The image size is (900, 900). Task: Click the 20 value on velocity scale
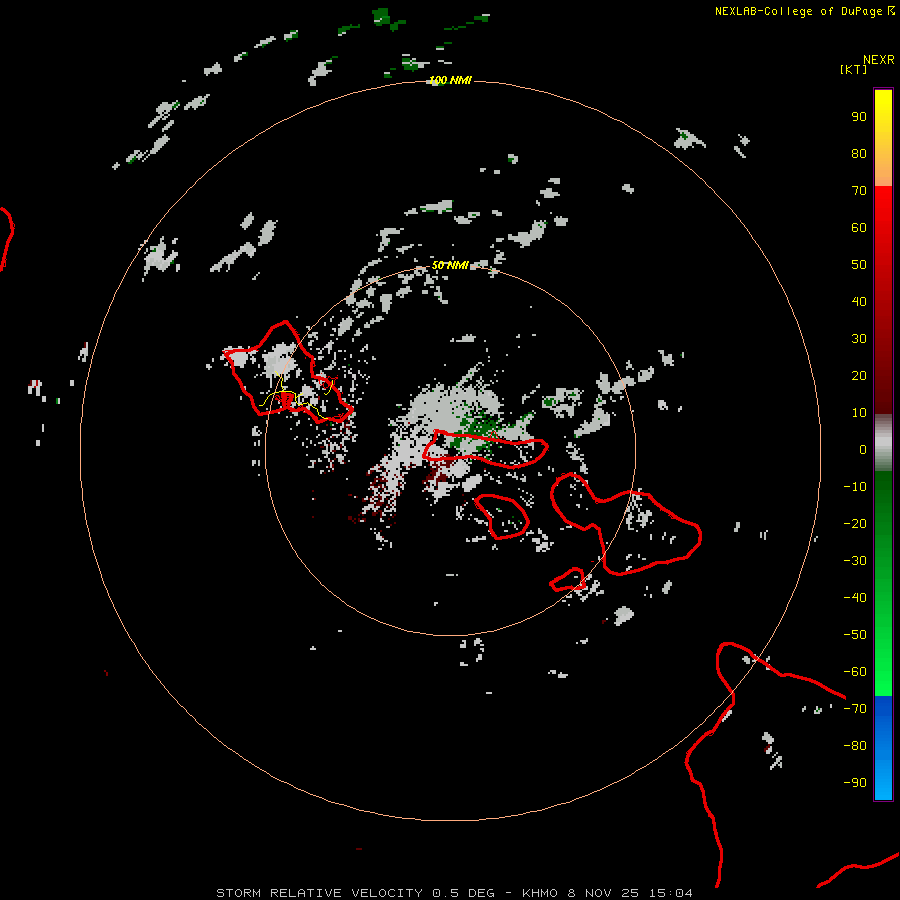click(x=859, y=376)
